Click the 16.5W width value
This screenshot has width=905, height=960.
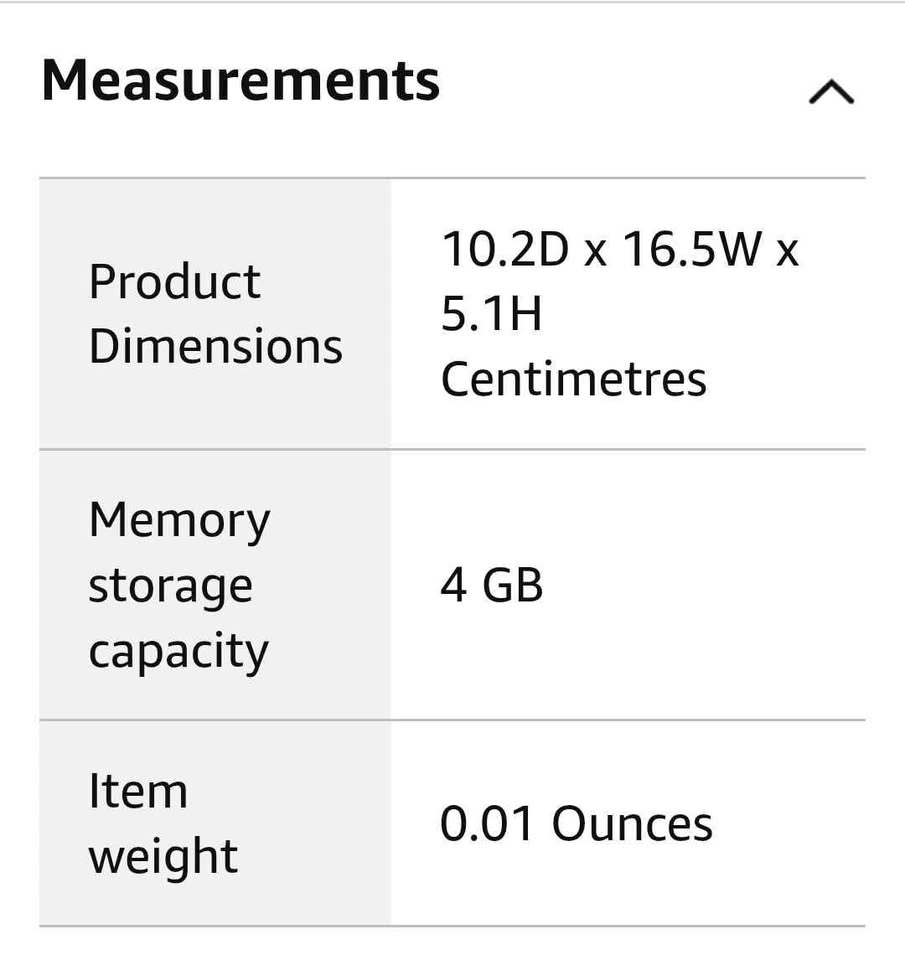click(692, 249)
